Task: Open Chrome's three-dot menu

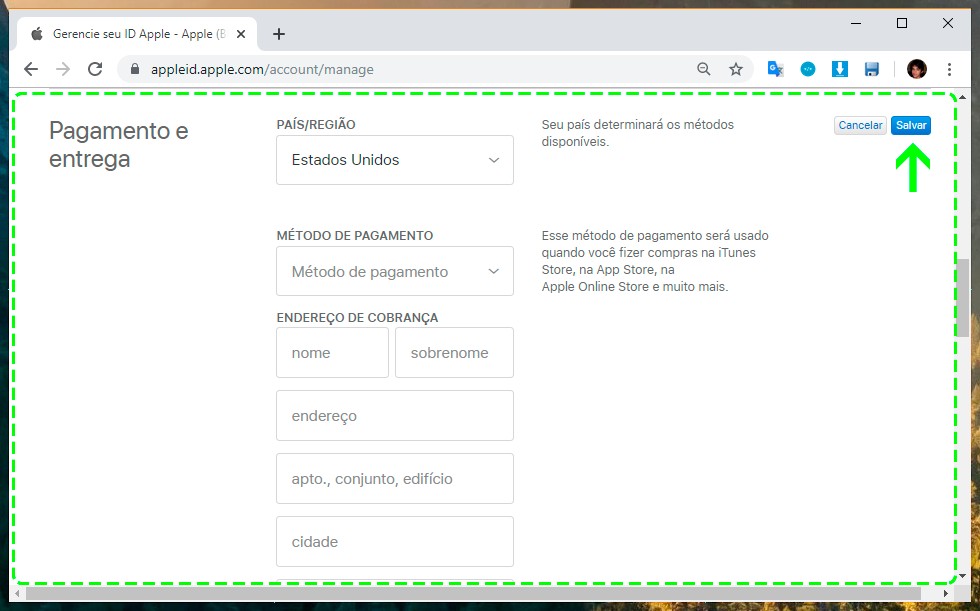Action: click(x=949, y=69)
